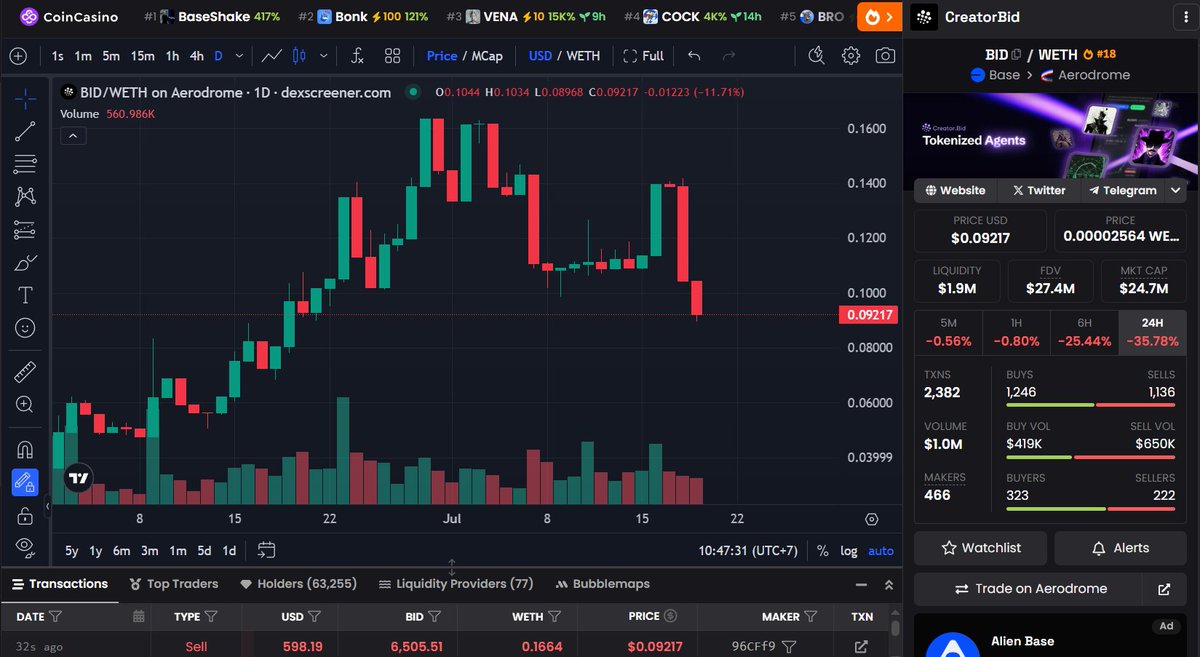The height and width of the screenshot is (657, 1200).
Task: Open the TYPE column filter
Action: pos(211,617)
